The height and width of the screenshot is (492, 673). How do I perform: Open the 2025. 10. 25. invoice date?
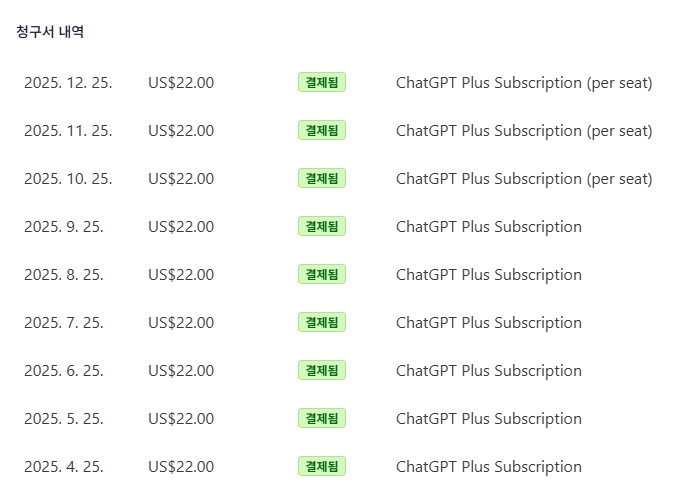[68, 179]
